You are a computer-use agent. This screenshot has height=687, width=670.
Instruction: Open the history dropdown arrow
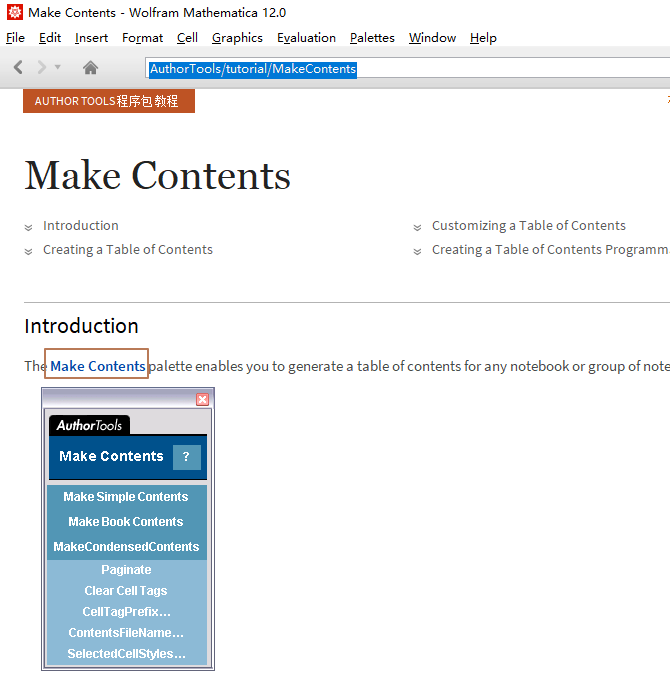coord(57,67)
